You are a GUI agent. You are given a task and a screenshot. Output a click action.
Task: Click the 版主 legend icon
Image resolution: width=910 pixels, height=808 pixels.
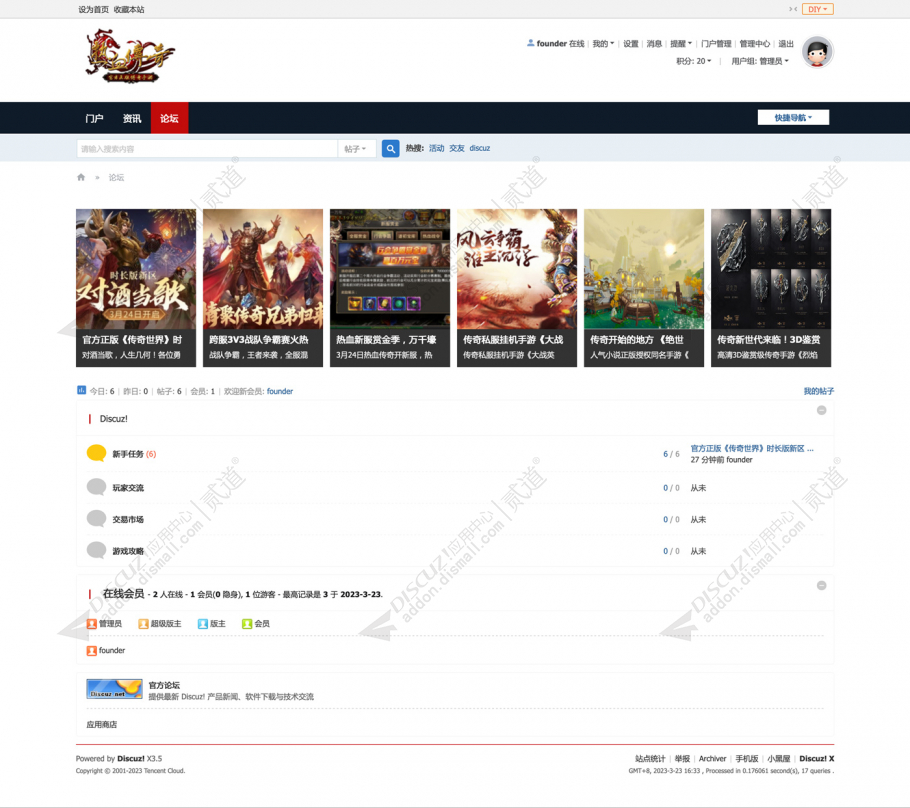pos(203,623)
